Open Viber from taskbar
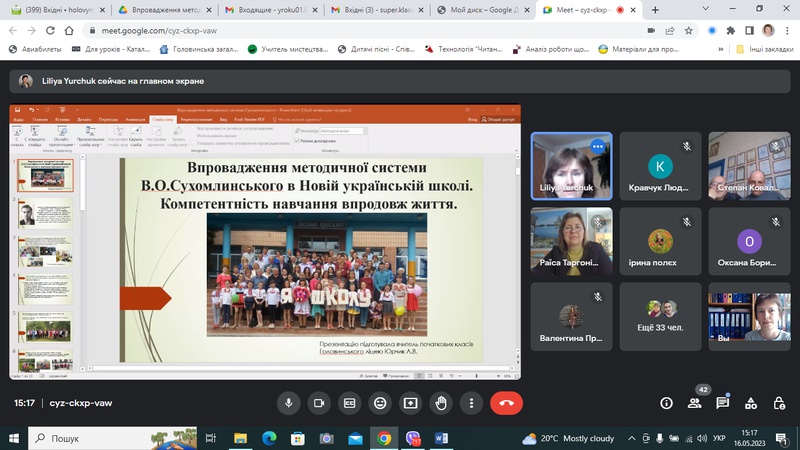This screenshot has width=800, height=450. tap(413, 438)
